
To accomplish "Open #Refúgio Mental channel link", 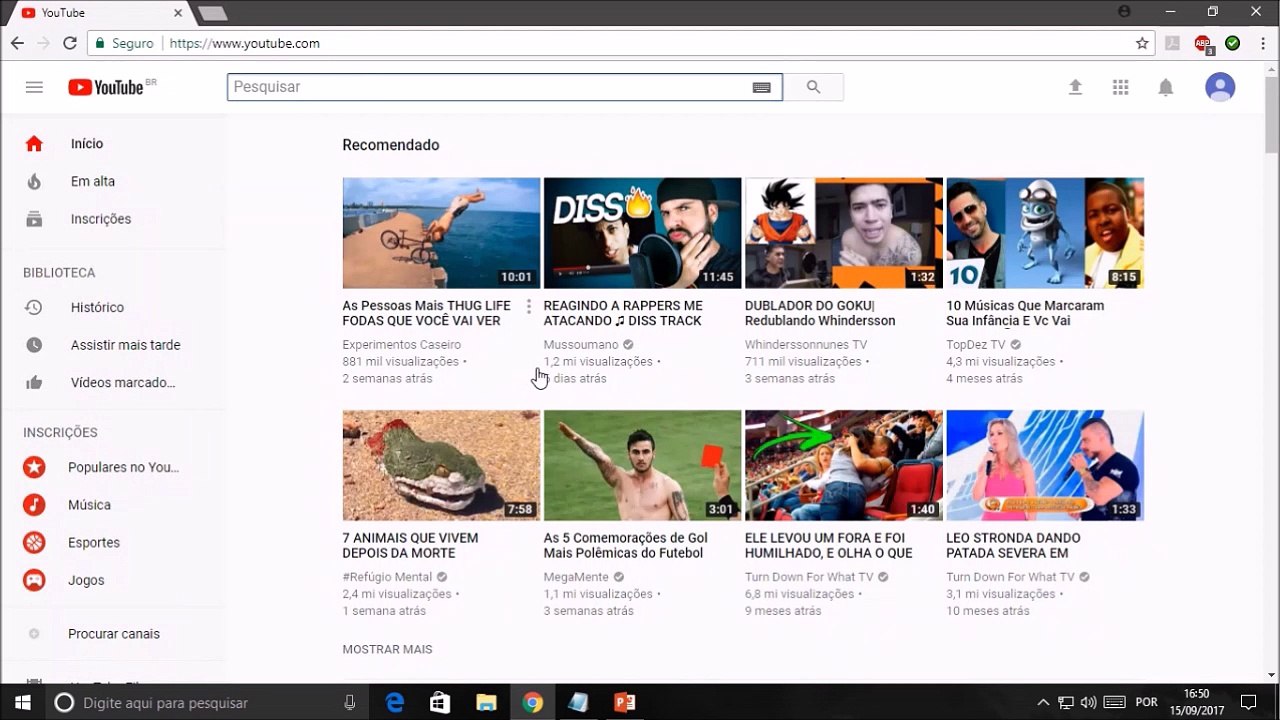I will click(x=387, y=577).
